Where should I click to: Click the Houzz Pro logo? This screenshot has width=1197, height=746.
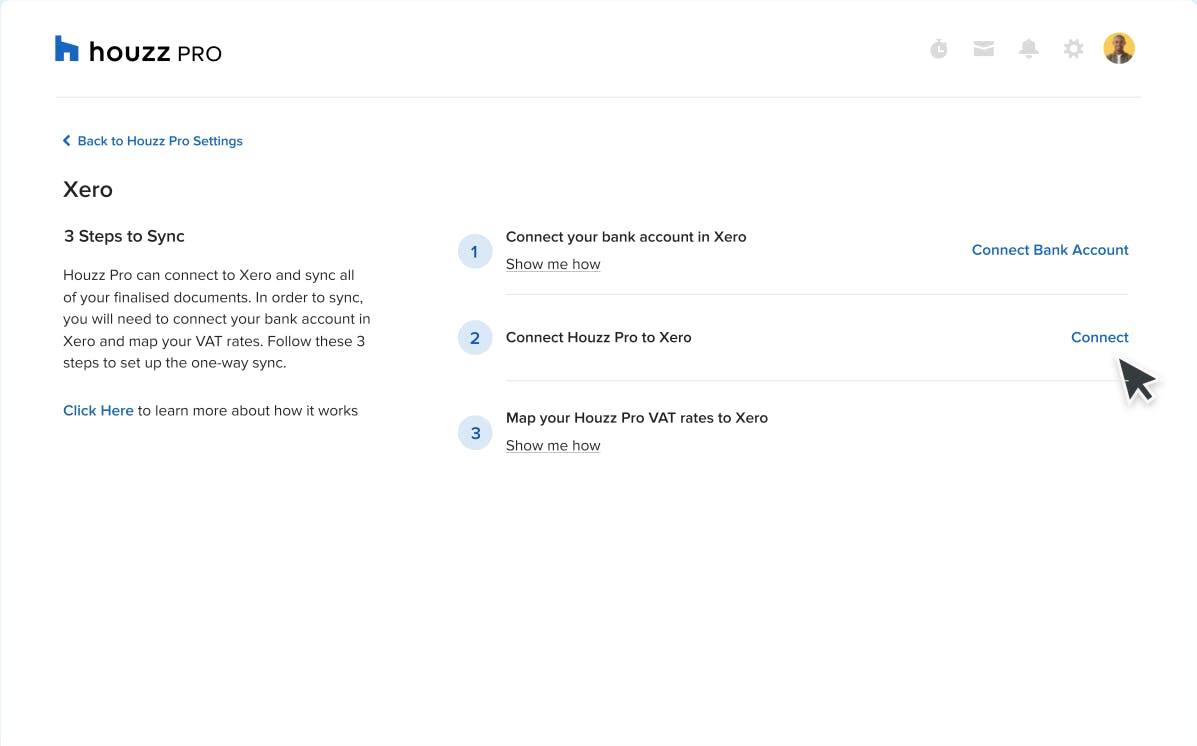pos(138,50)
